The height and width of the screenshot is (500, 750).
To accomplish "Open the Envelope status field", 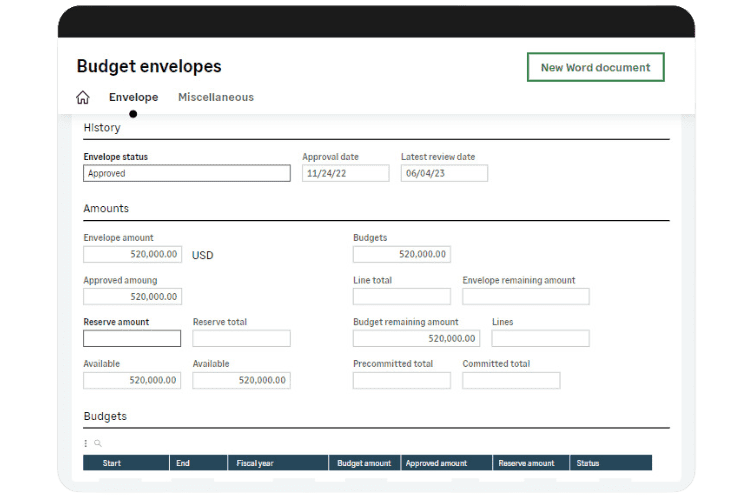I will (186, 173).
